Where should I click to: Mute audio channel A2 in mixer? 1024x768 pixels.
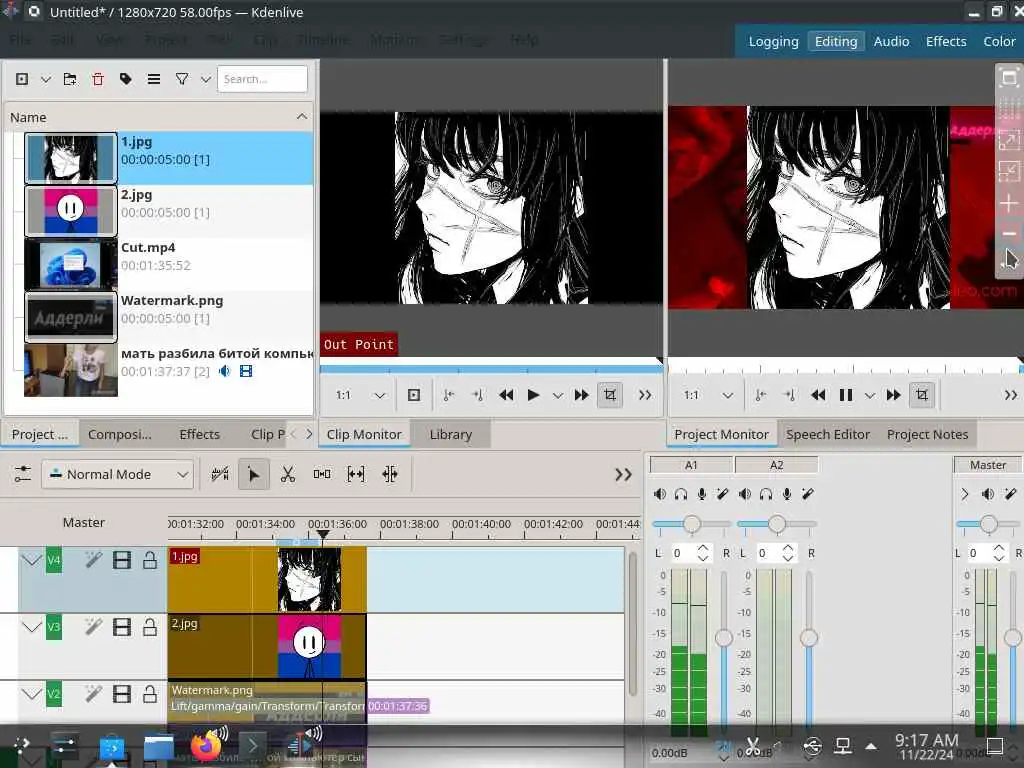744,494
